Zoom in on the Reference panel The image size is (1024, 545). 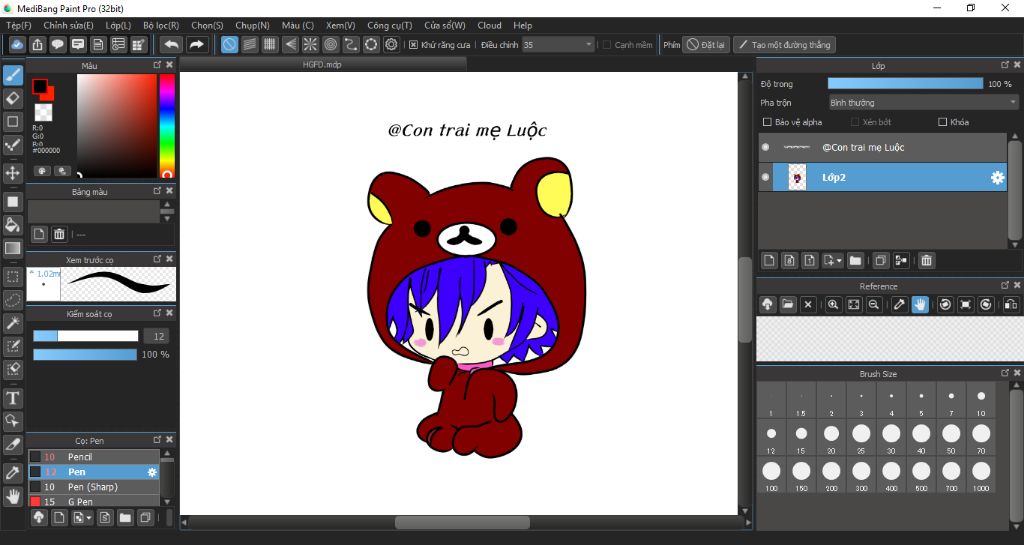[x=833, y=304]
